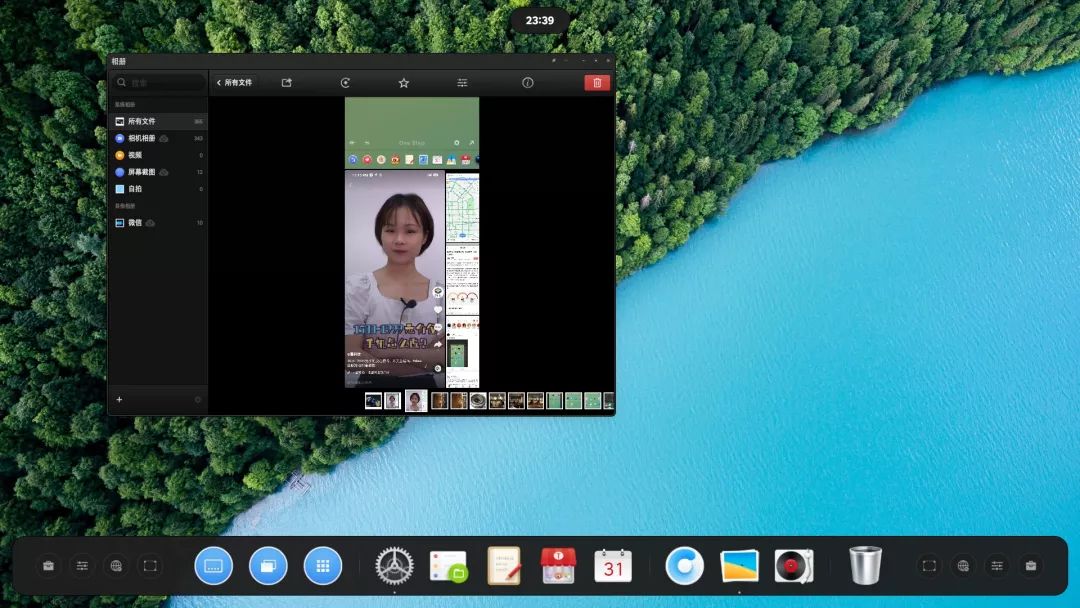Click the cloud icon beside 微信
1080x608 pixels.
click(150, 223)
